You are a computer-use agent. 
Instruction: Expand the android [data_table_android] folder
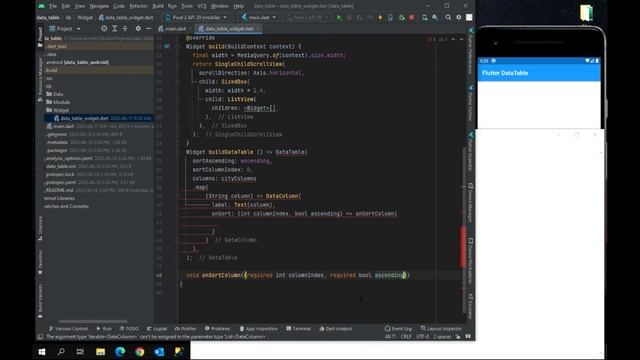pyautogui.click(x=77, y=62)
